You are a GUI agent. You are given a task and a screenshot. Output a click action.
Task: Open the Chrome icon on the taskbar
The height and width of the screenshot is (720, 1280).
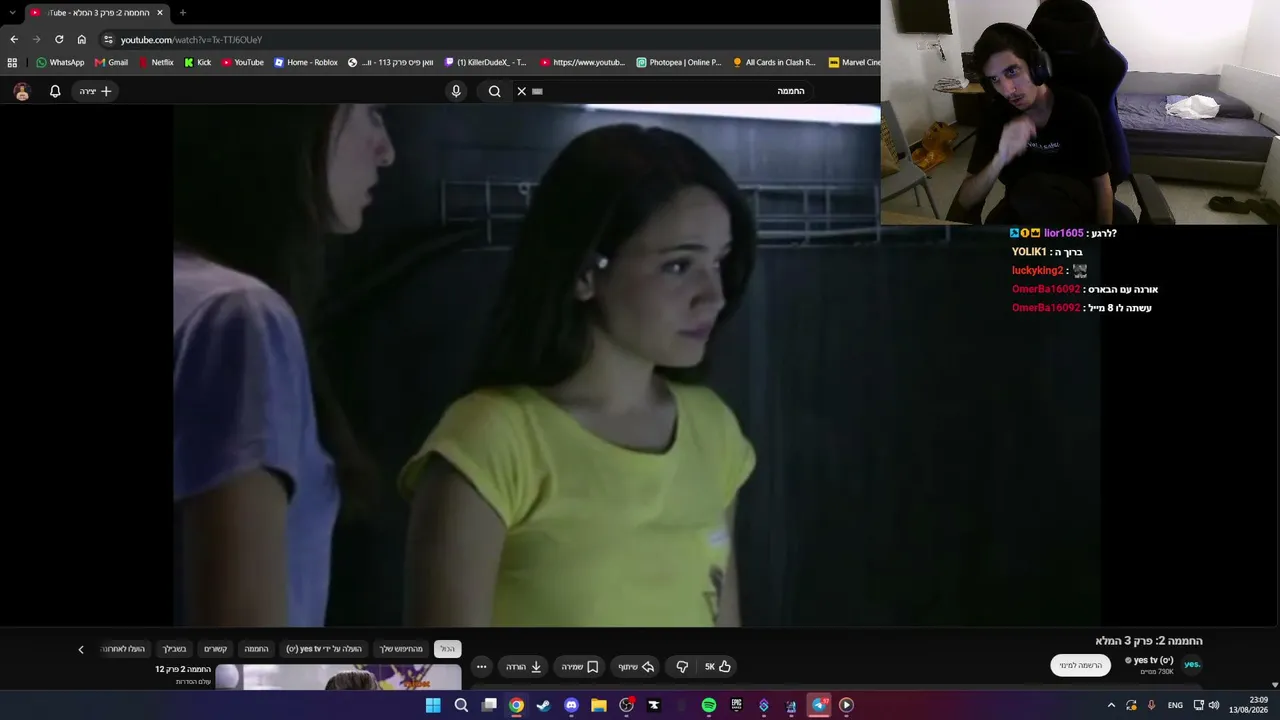tap(516, 705)
